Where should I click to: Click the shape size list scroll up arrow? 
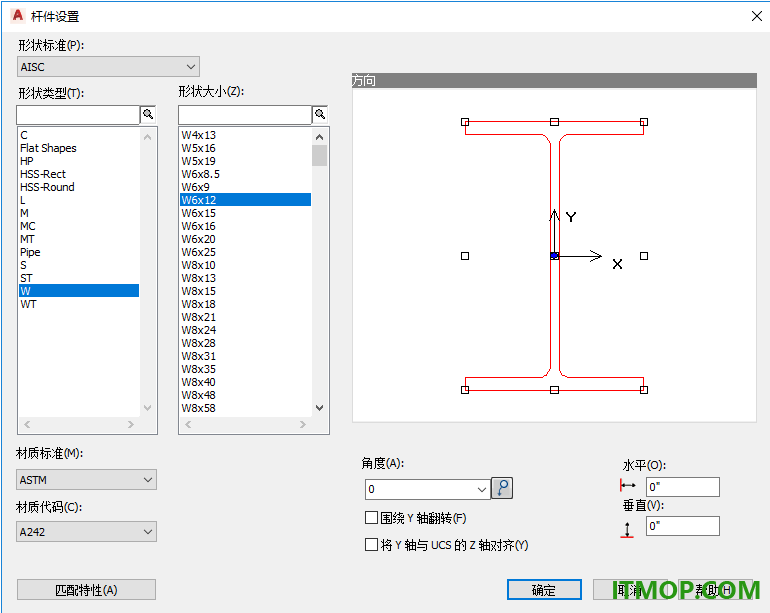(319, 137)
